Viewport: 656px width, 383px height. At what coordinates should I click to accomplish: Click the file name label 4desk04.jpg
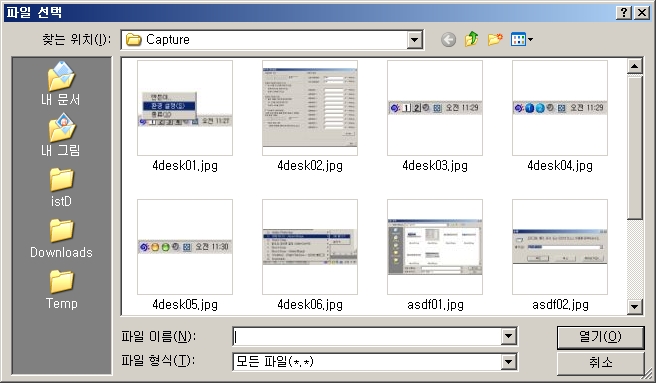coord(560,166)
